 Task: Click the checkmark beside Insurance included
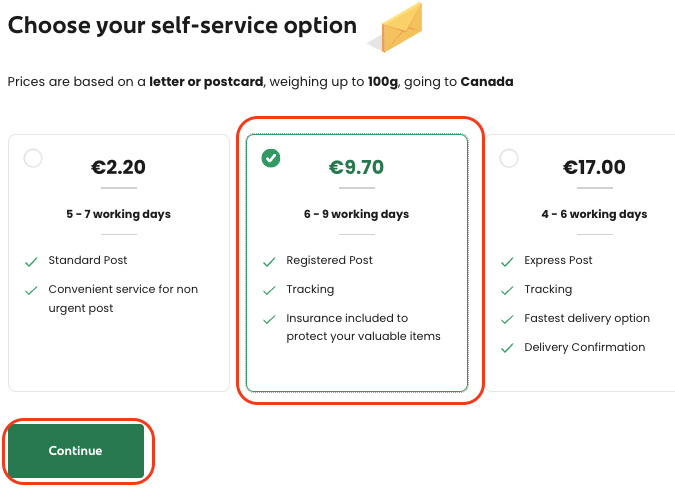[x=269, y=319]
